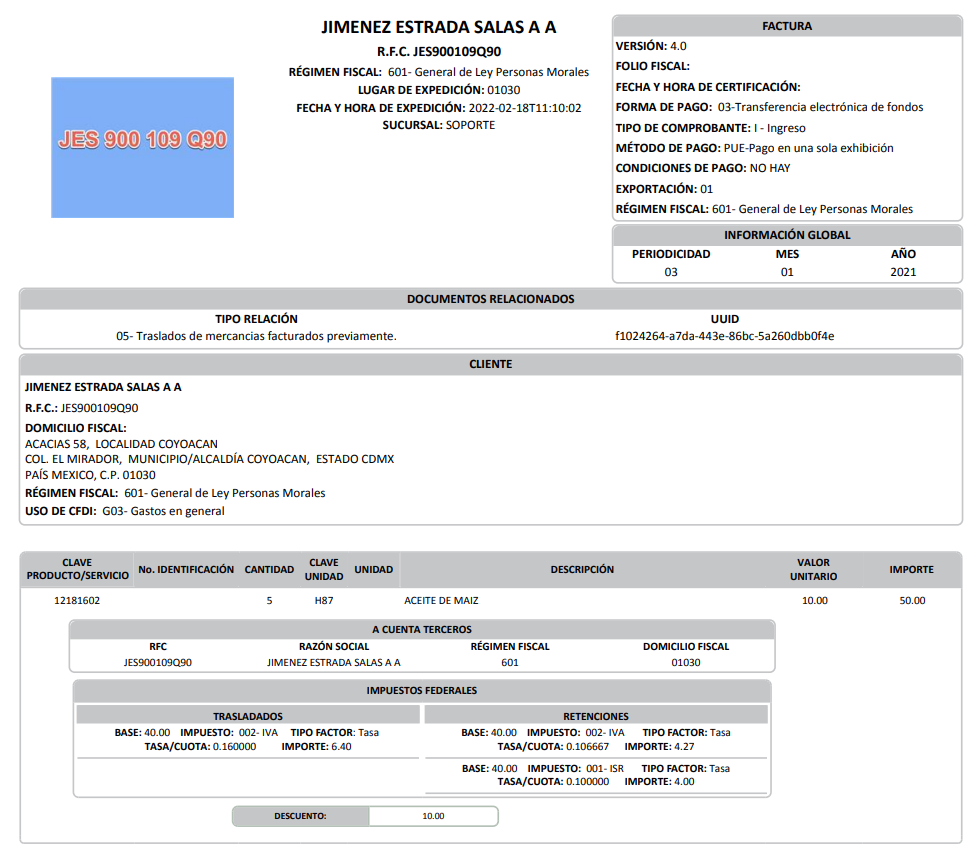Click third-party RÉGIMEN FISCAL value 601
The image size is (979, 844).
coord(510,662)
